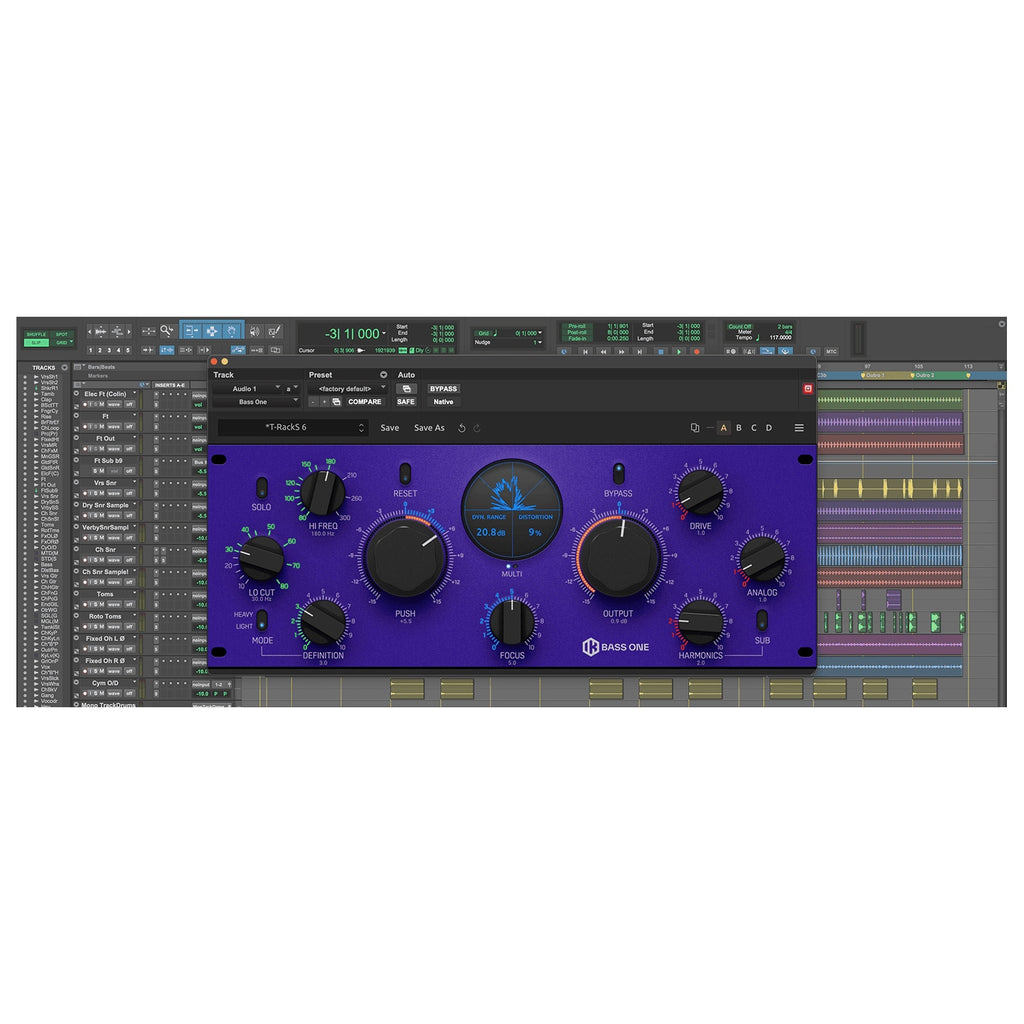
Task: Toggle the RESET switch on Bass One
Action: point(405,473)
